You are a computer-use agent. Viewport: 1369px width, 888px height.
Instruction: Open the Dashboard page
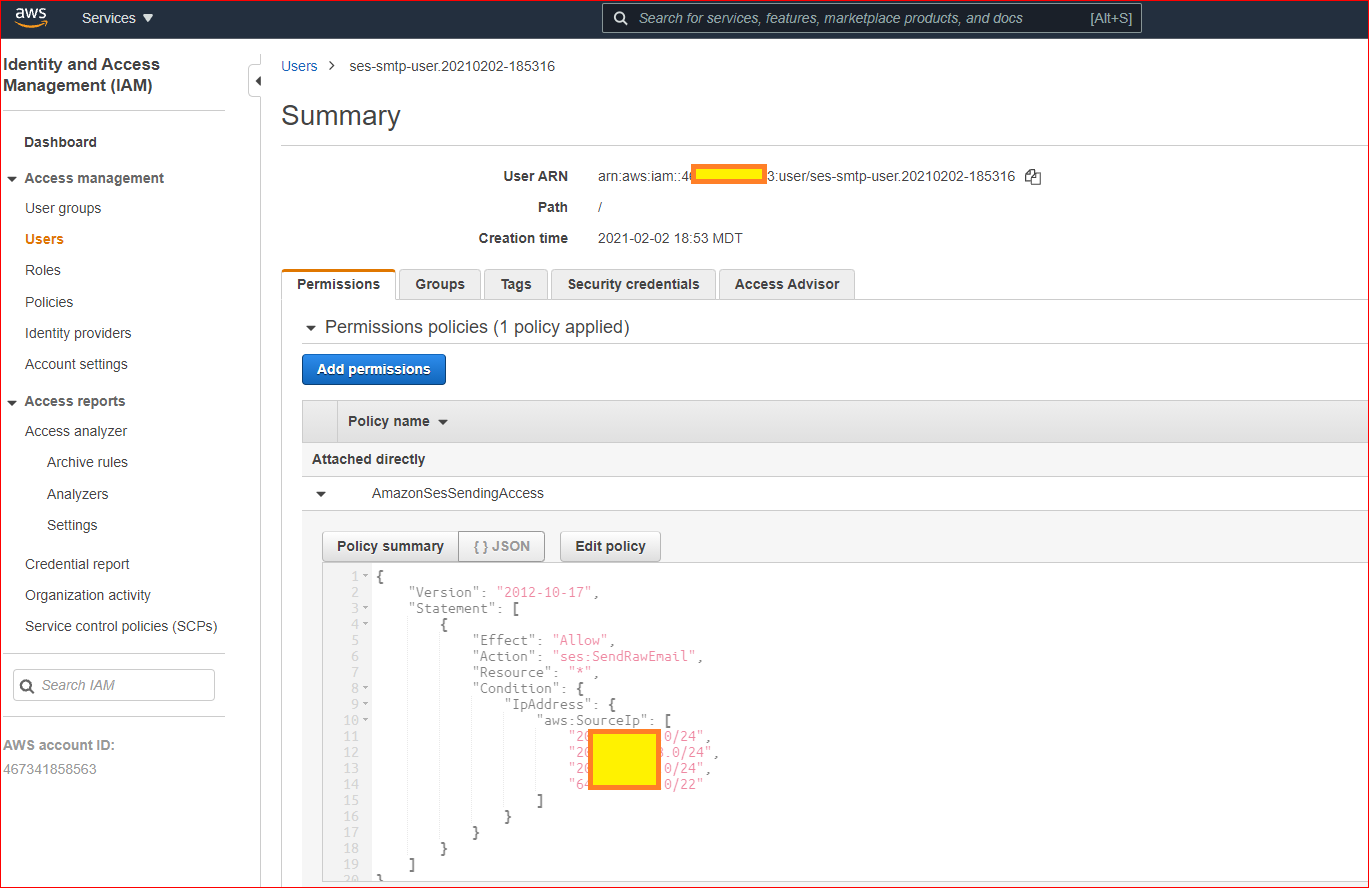point(61,142)
